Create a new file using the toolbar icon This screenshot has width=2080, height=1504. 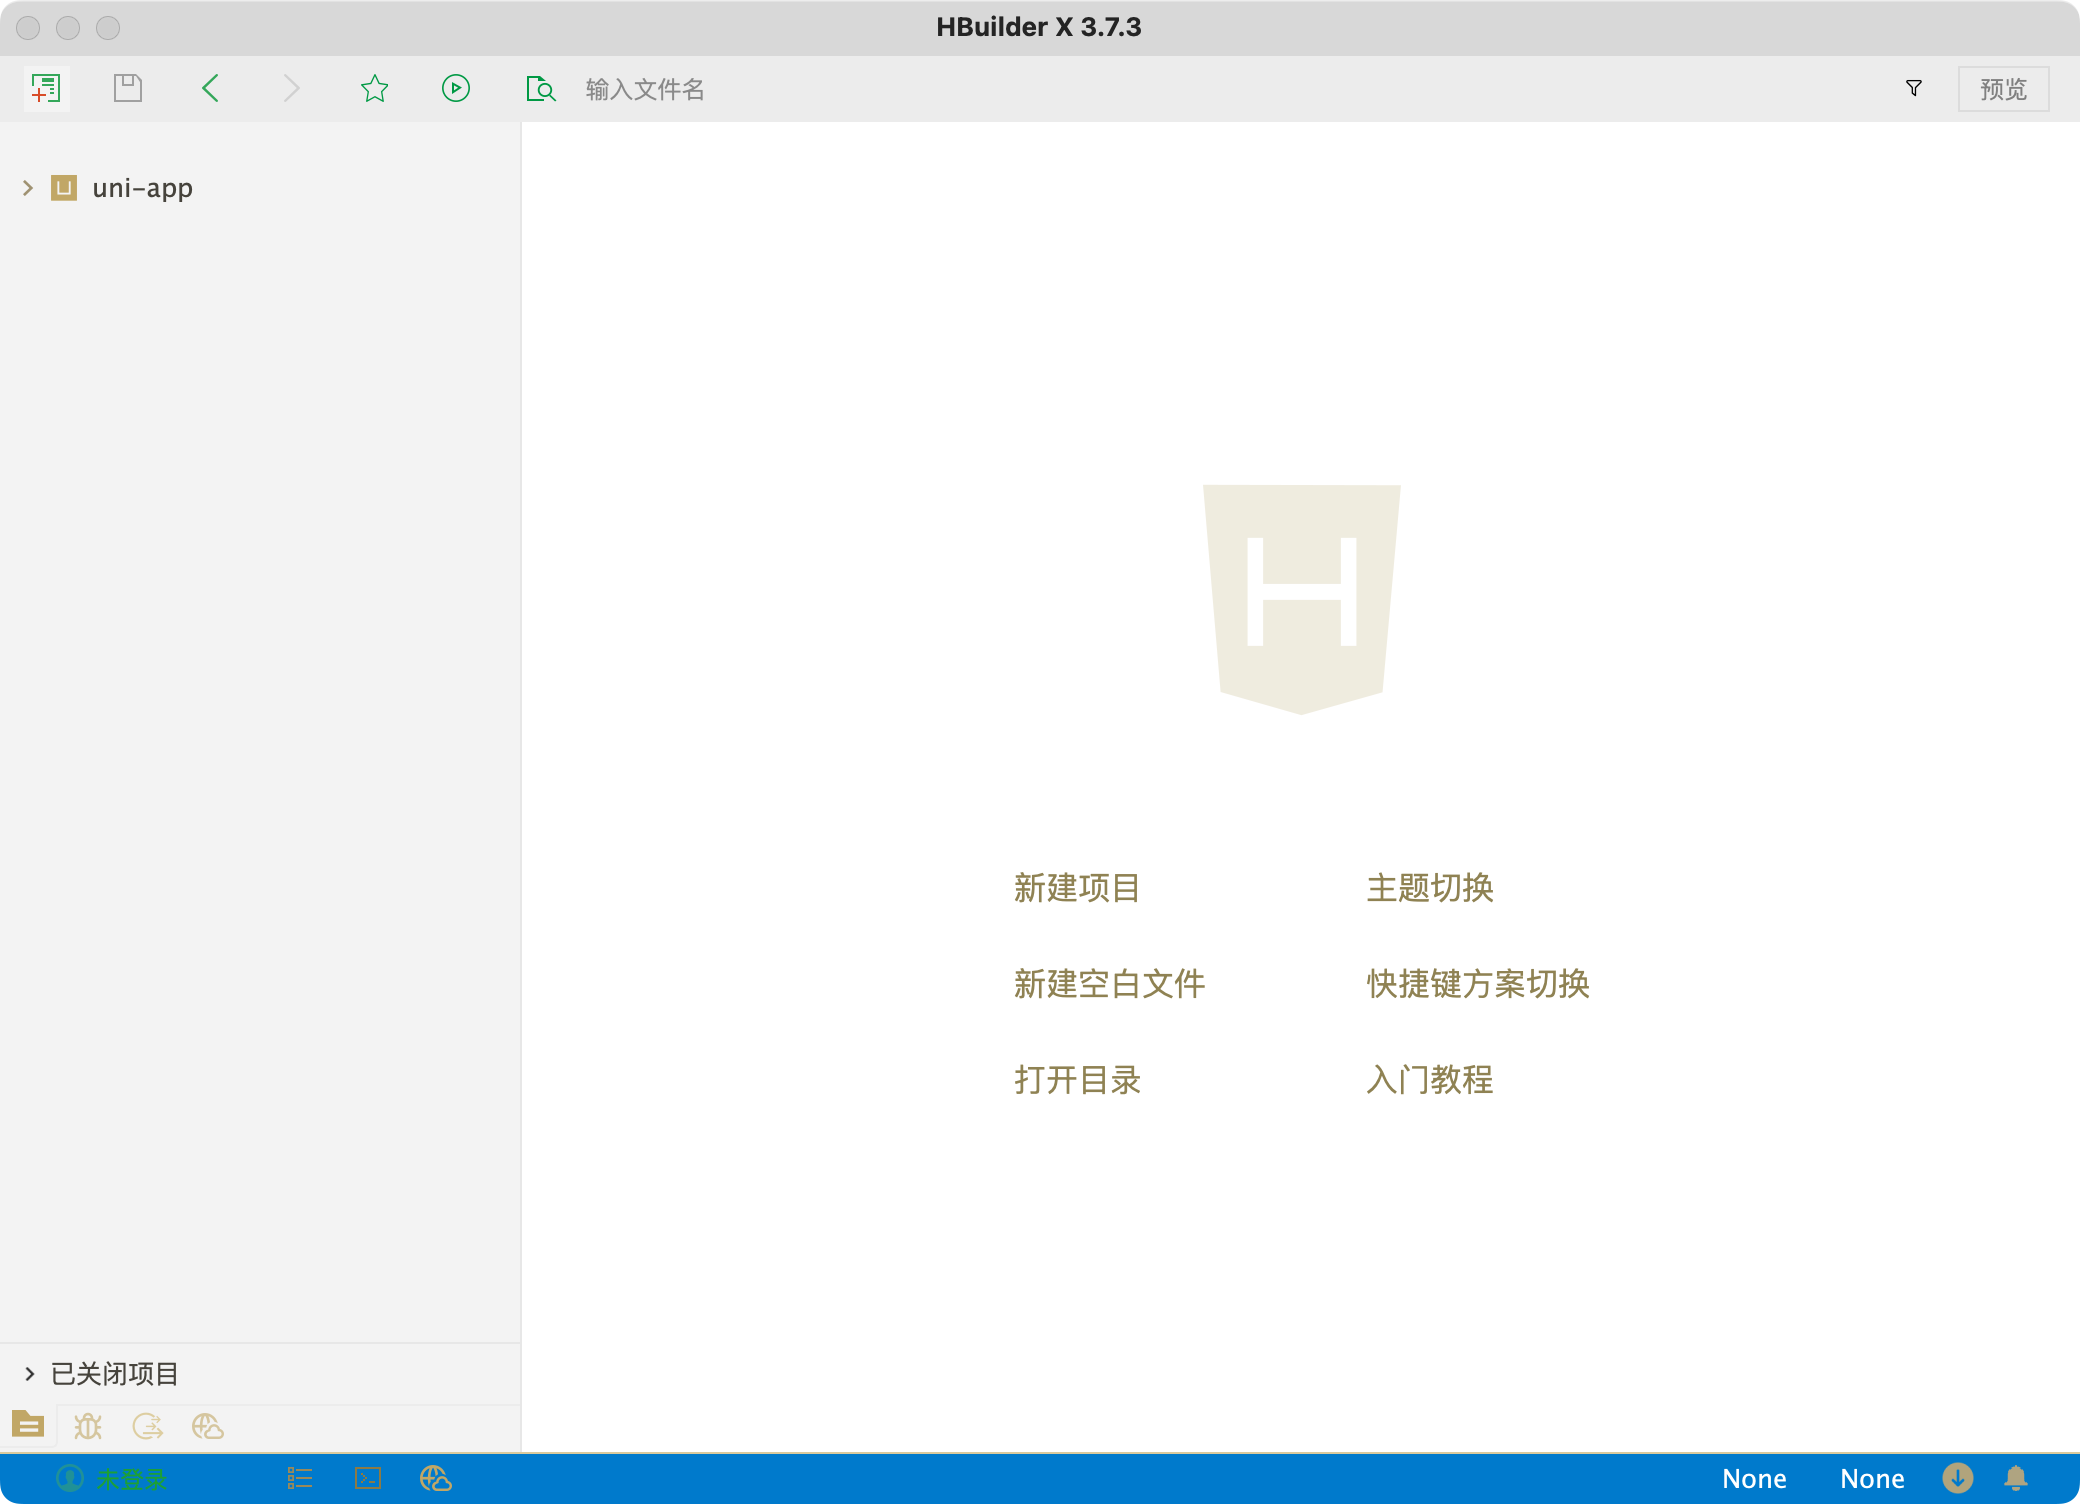click(46, 88)
